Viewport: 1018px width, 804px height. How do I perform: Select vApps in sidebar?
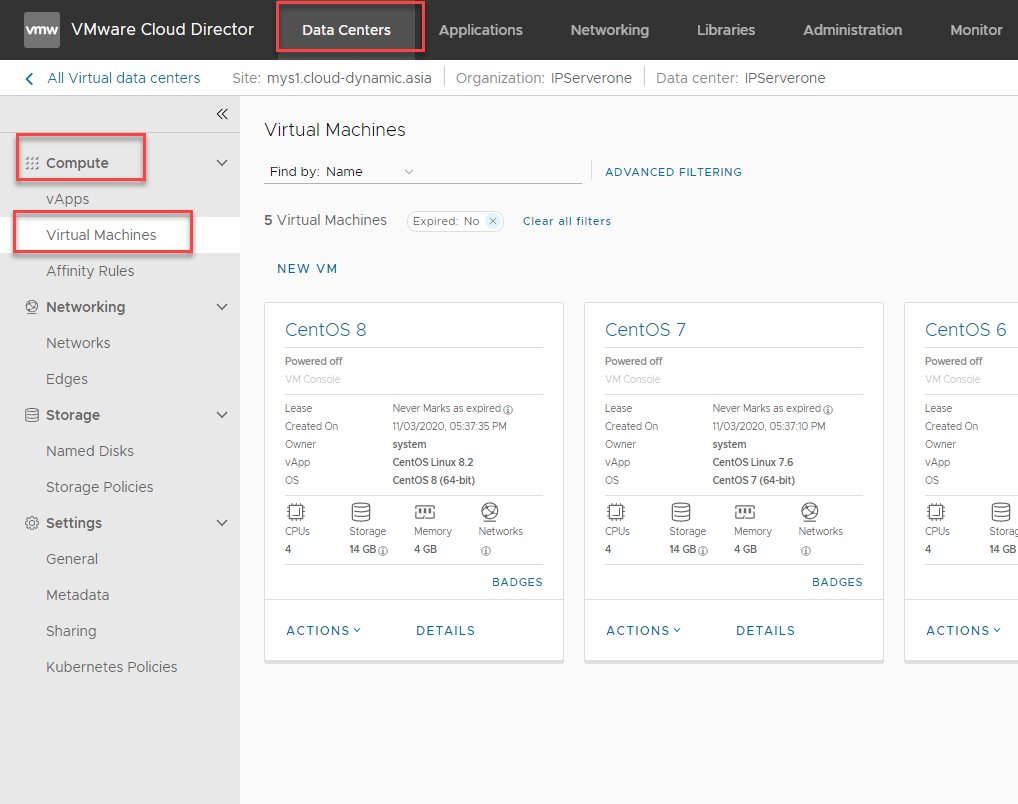coord(68,199)
